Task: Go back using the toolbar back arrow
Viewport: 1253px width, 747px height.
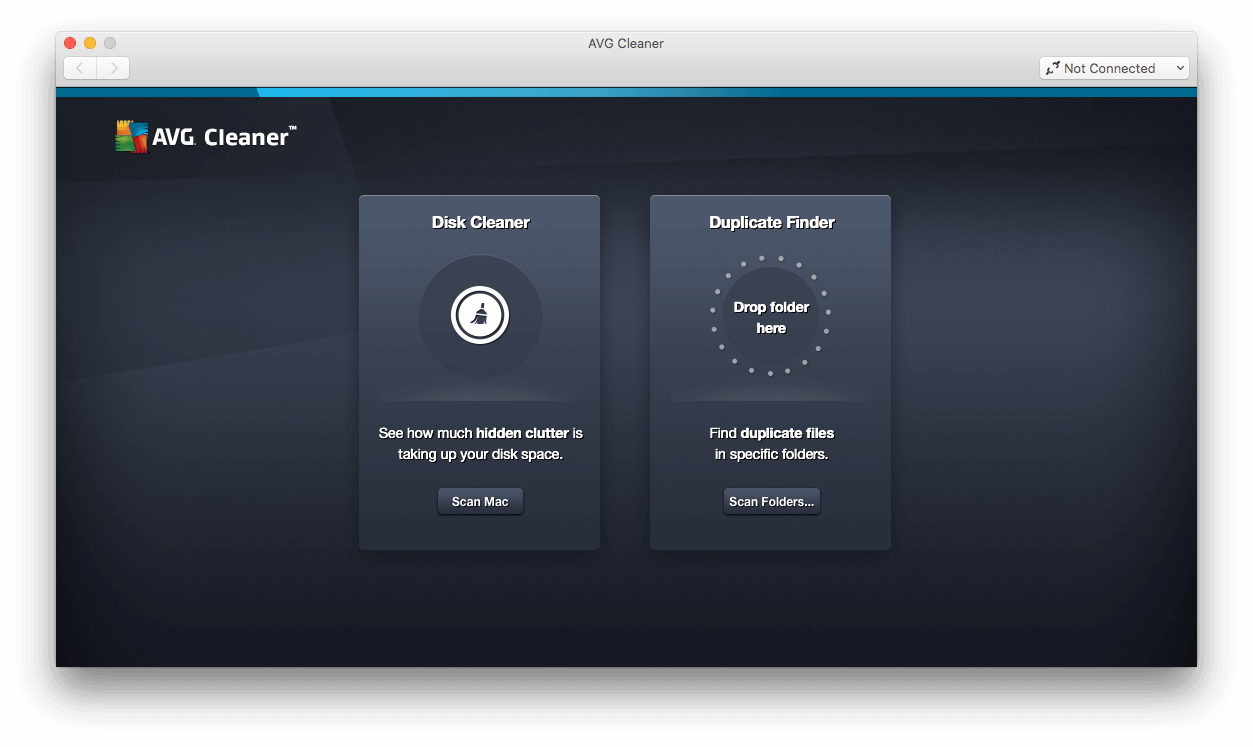Action: pyautogui.click(x=80, y=68)
